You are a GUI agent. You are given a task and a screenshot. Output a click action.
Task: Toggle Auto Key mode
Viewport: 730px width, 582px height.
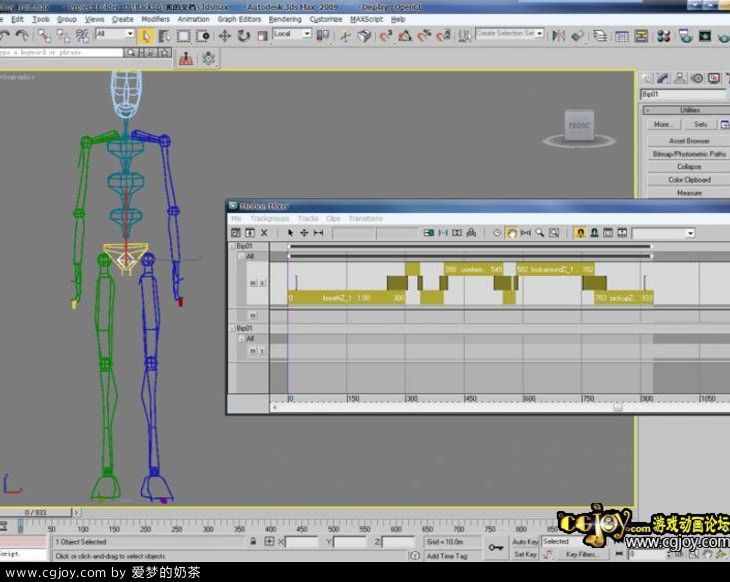525,542
